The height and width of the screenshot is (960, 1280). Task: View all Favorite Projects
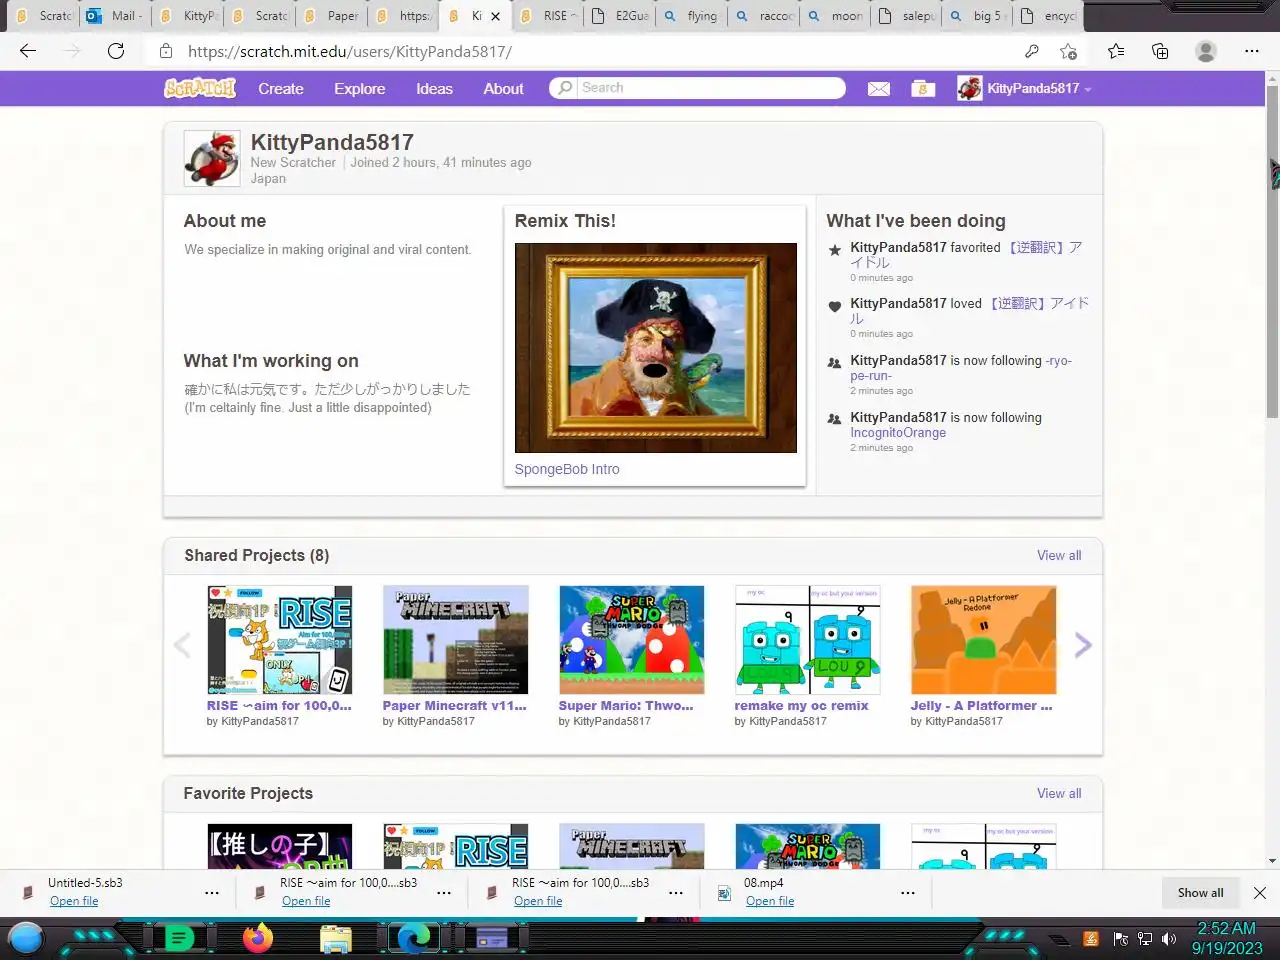pos(1059,793)
